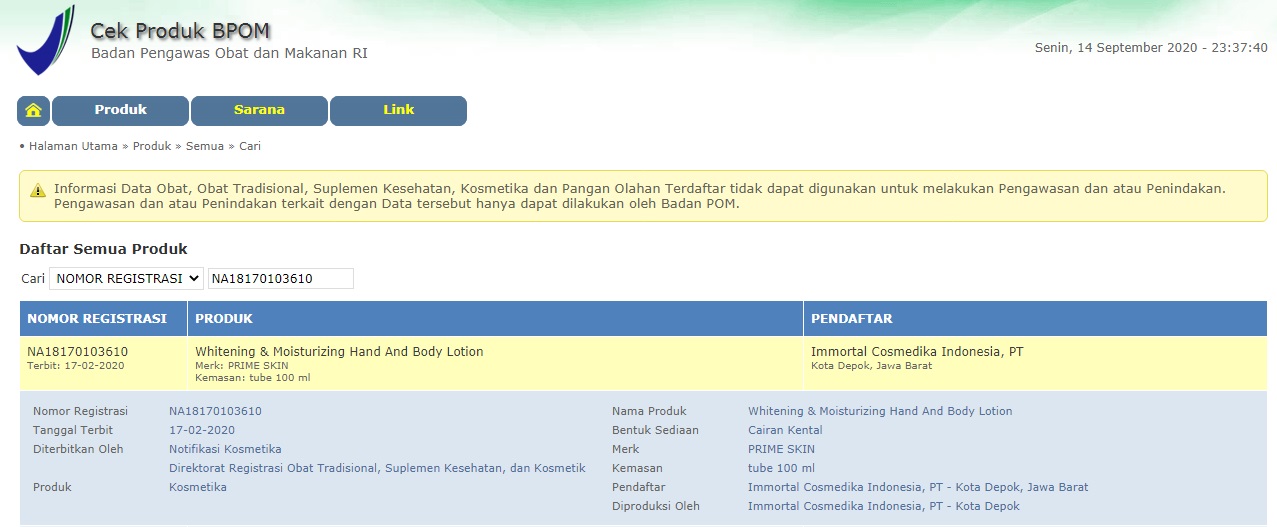Click the yellow warning triangle icon

point(37,189)
